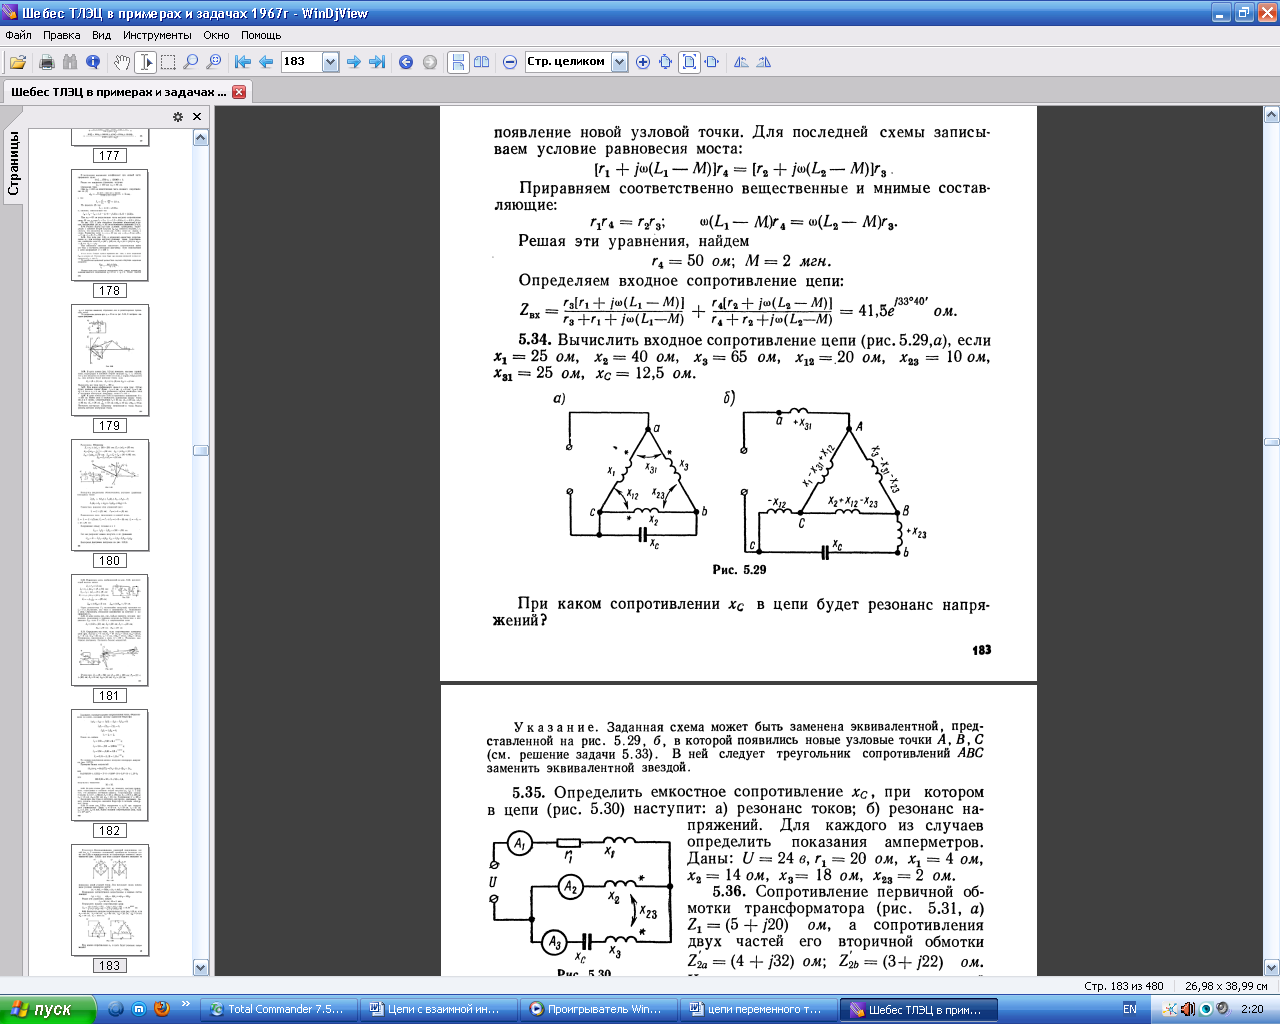Select page 180 thumbnail
The height and width of the screenshot is (1024, 1280).
109,495
